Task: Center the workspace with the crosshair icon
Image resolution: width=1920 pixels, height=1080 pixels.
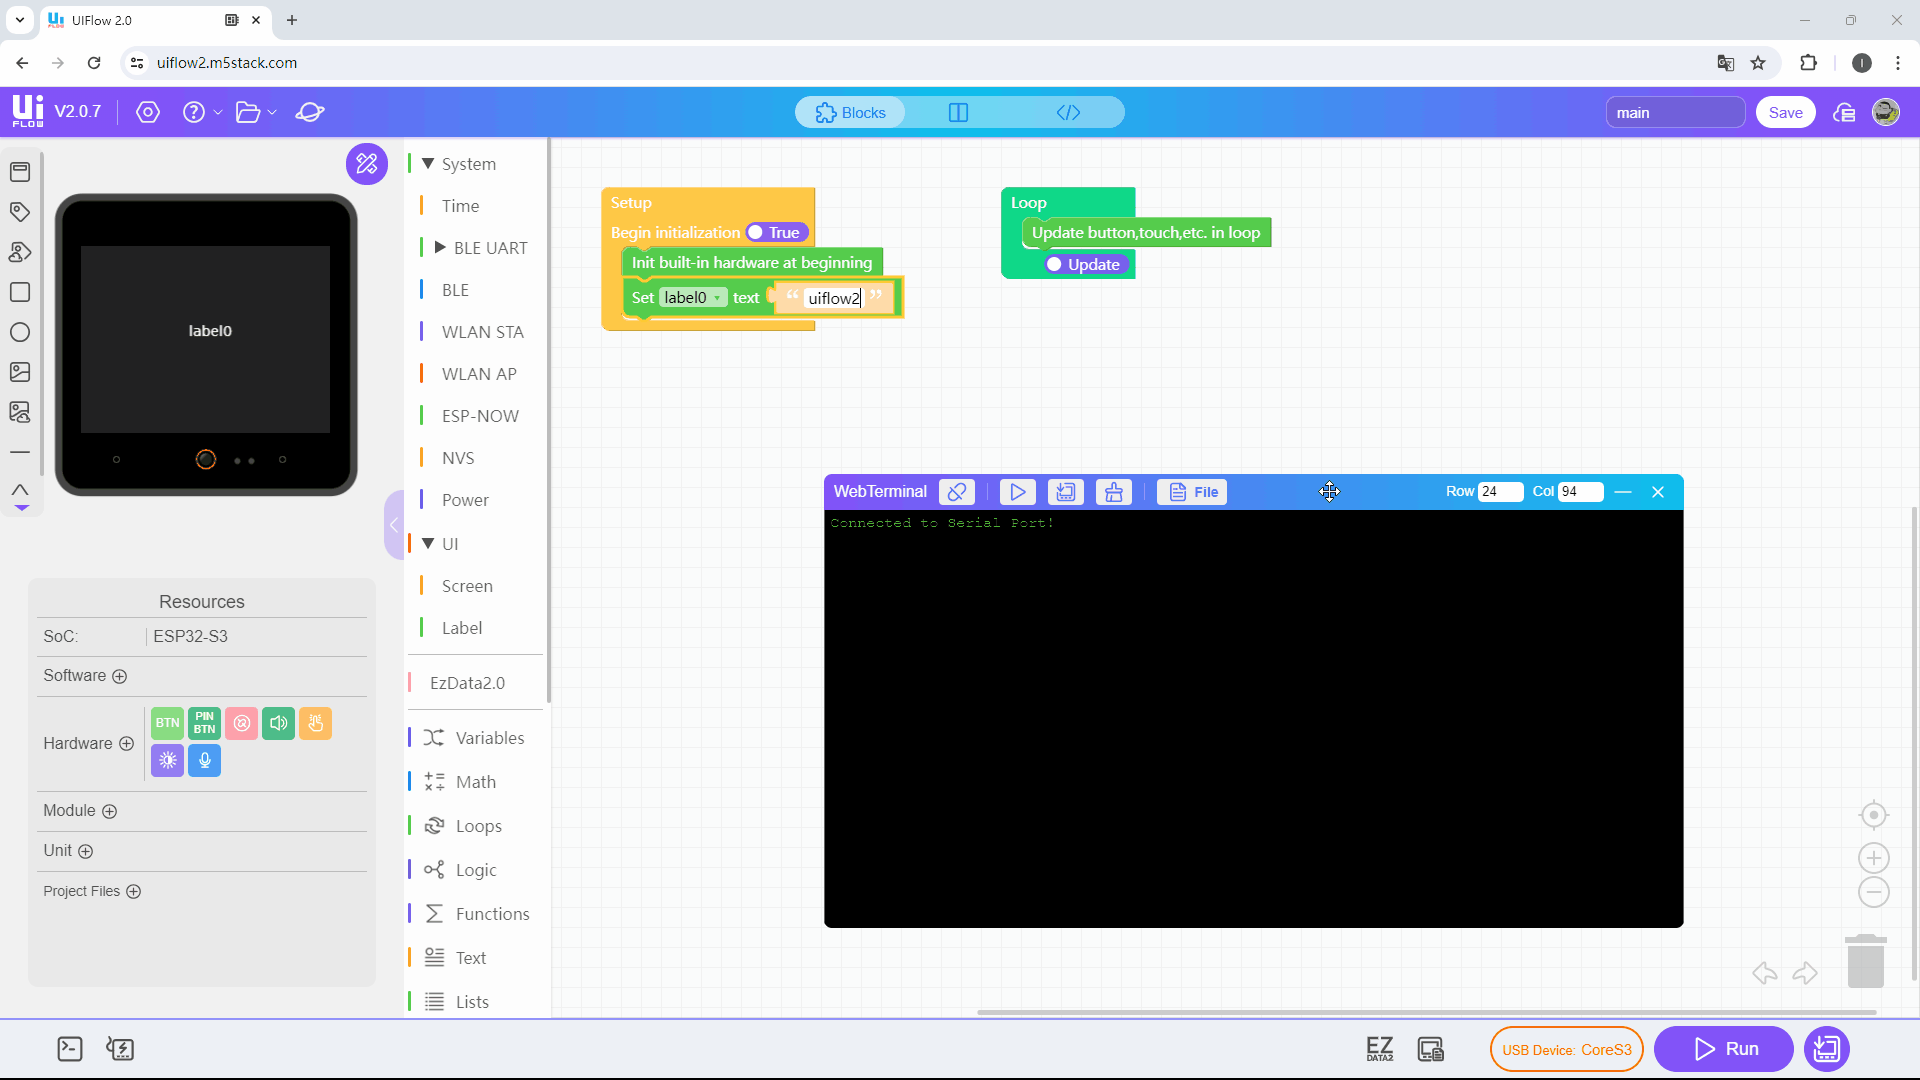Action: pyautogui.click(x=1873, y=815)
